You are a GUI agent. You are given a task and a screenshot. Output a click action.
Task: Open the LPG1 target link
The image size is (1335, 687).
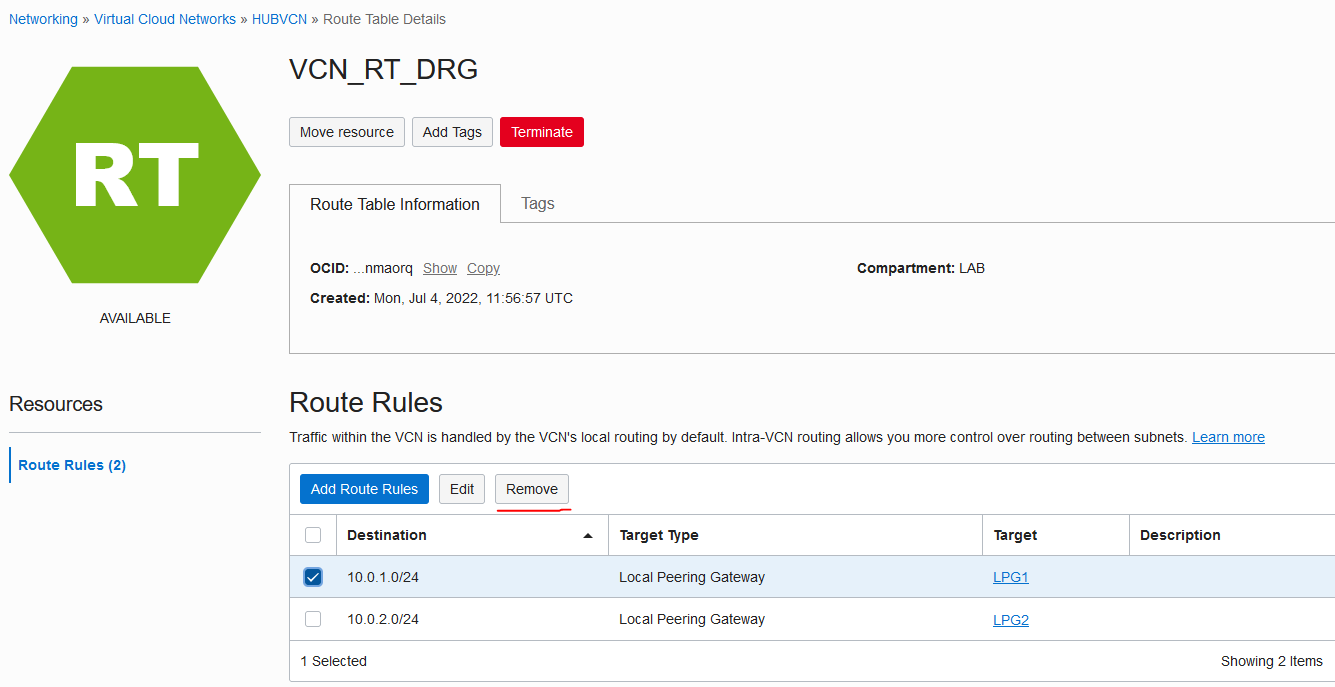pyautogui.click(x=1011, y=577)
